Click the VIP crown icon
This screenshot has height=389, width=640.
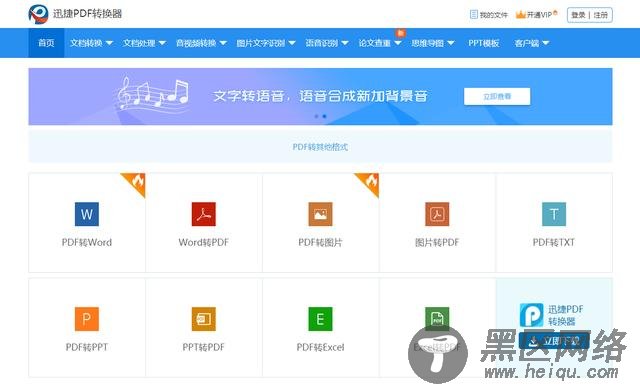point(520,15)
